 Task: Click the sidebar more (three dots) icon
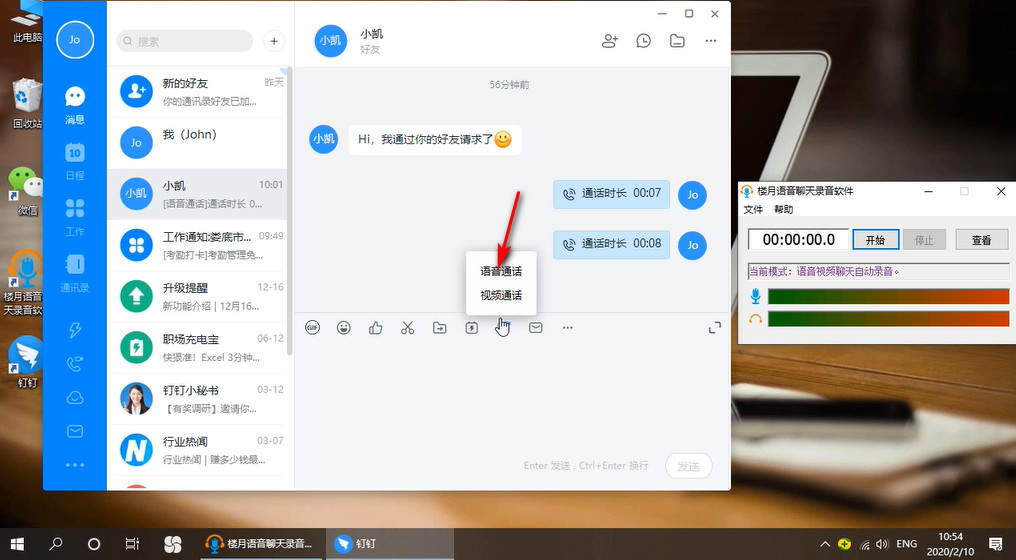point(75,465)
